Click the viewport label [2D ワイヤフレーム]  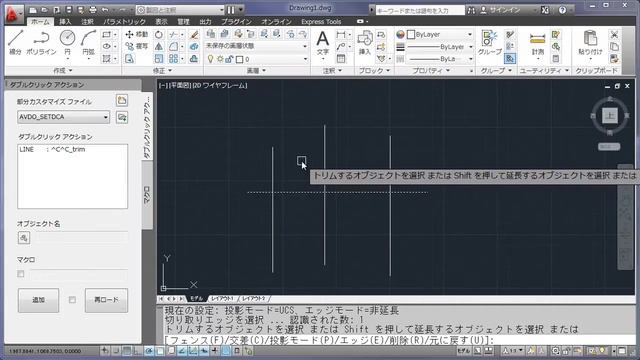[x=220, y=85]
